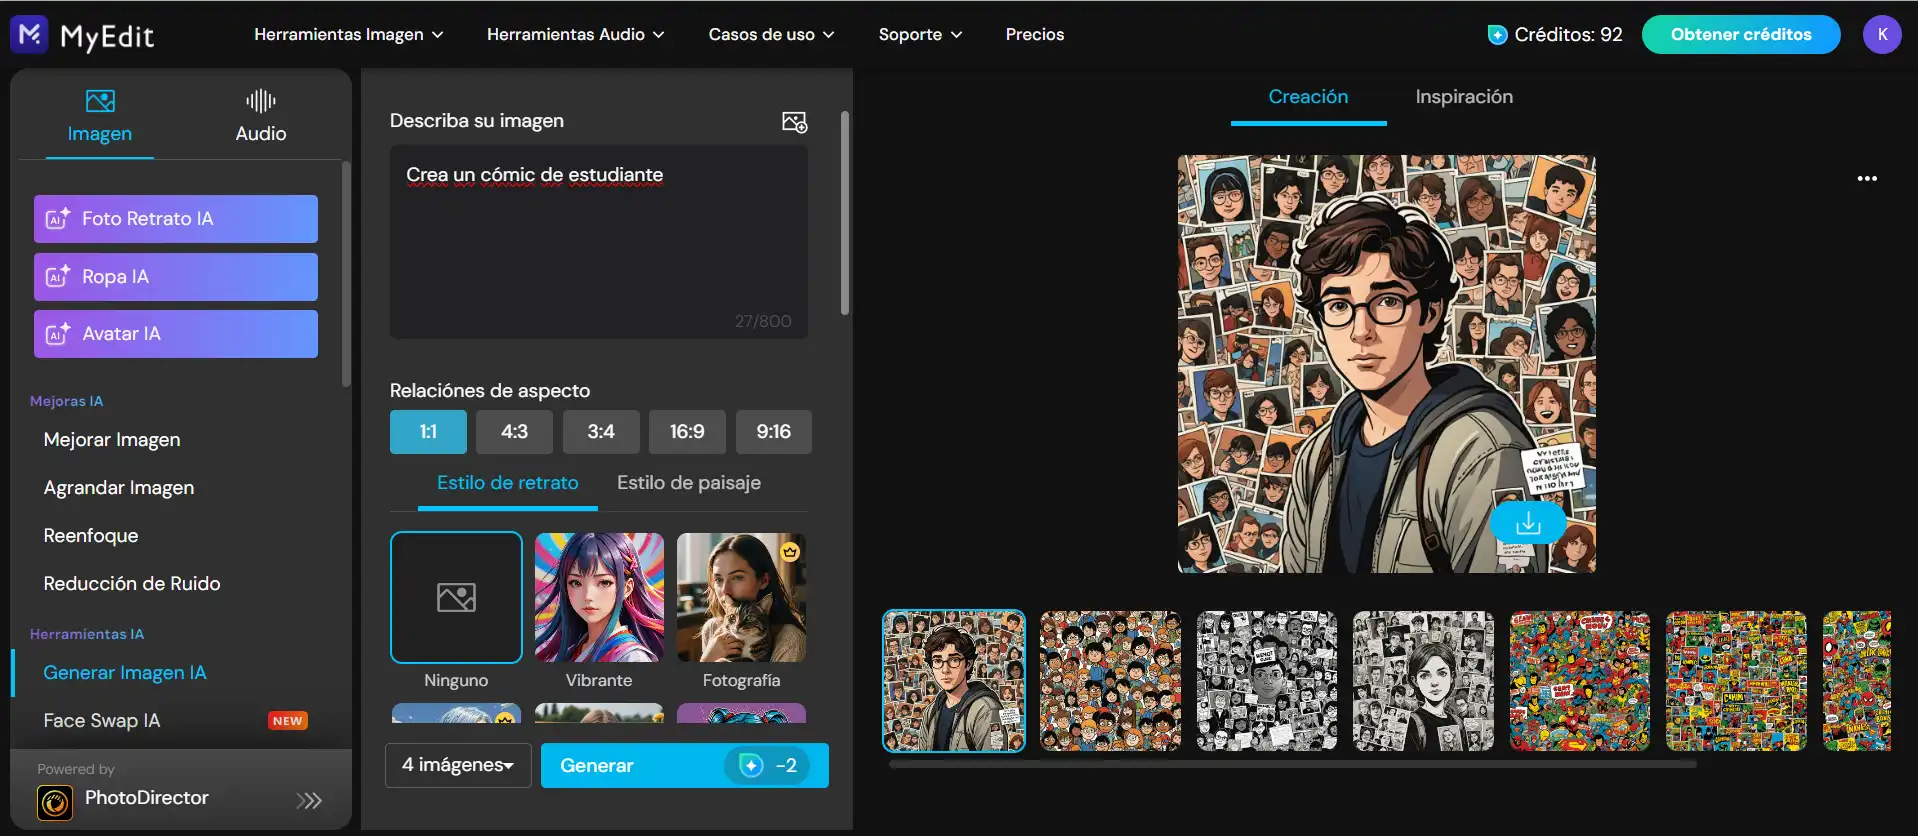Click the credits coin icon
This screenshot has width=1918, height=836.
1497,35
